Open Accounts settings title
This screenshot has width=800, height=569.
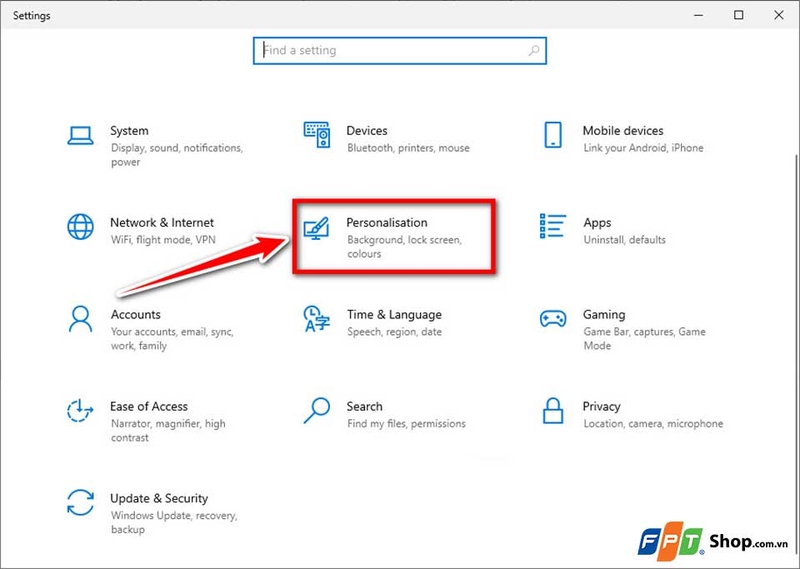point(136,314)
